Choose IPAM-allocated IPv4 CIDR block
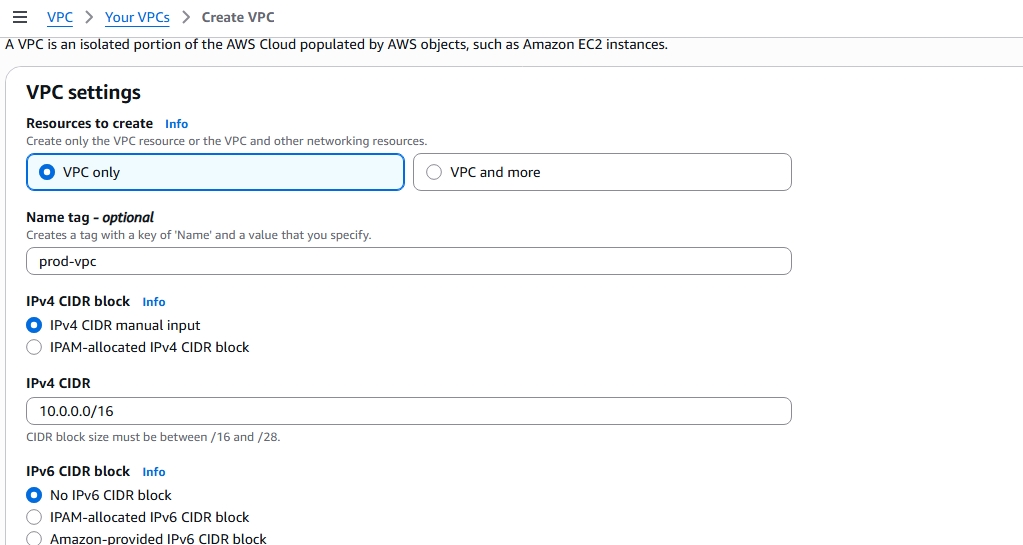This screenshot has height=545, width=1023. [34, 347]
